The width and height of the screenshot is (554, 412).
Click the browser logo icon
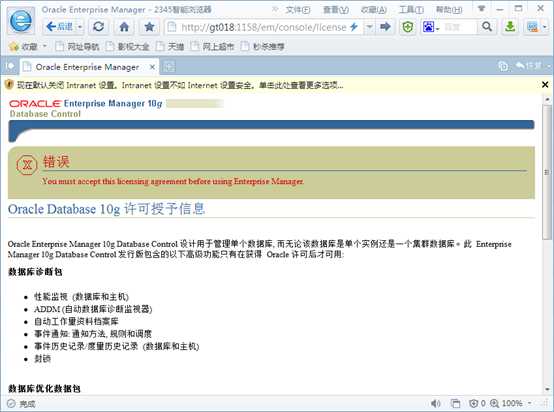pos(21,21)
